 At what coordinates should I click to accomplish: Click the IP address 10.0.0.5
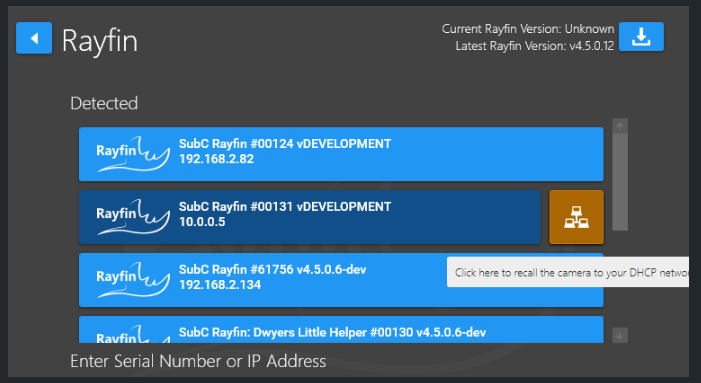click(202, 222)
